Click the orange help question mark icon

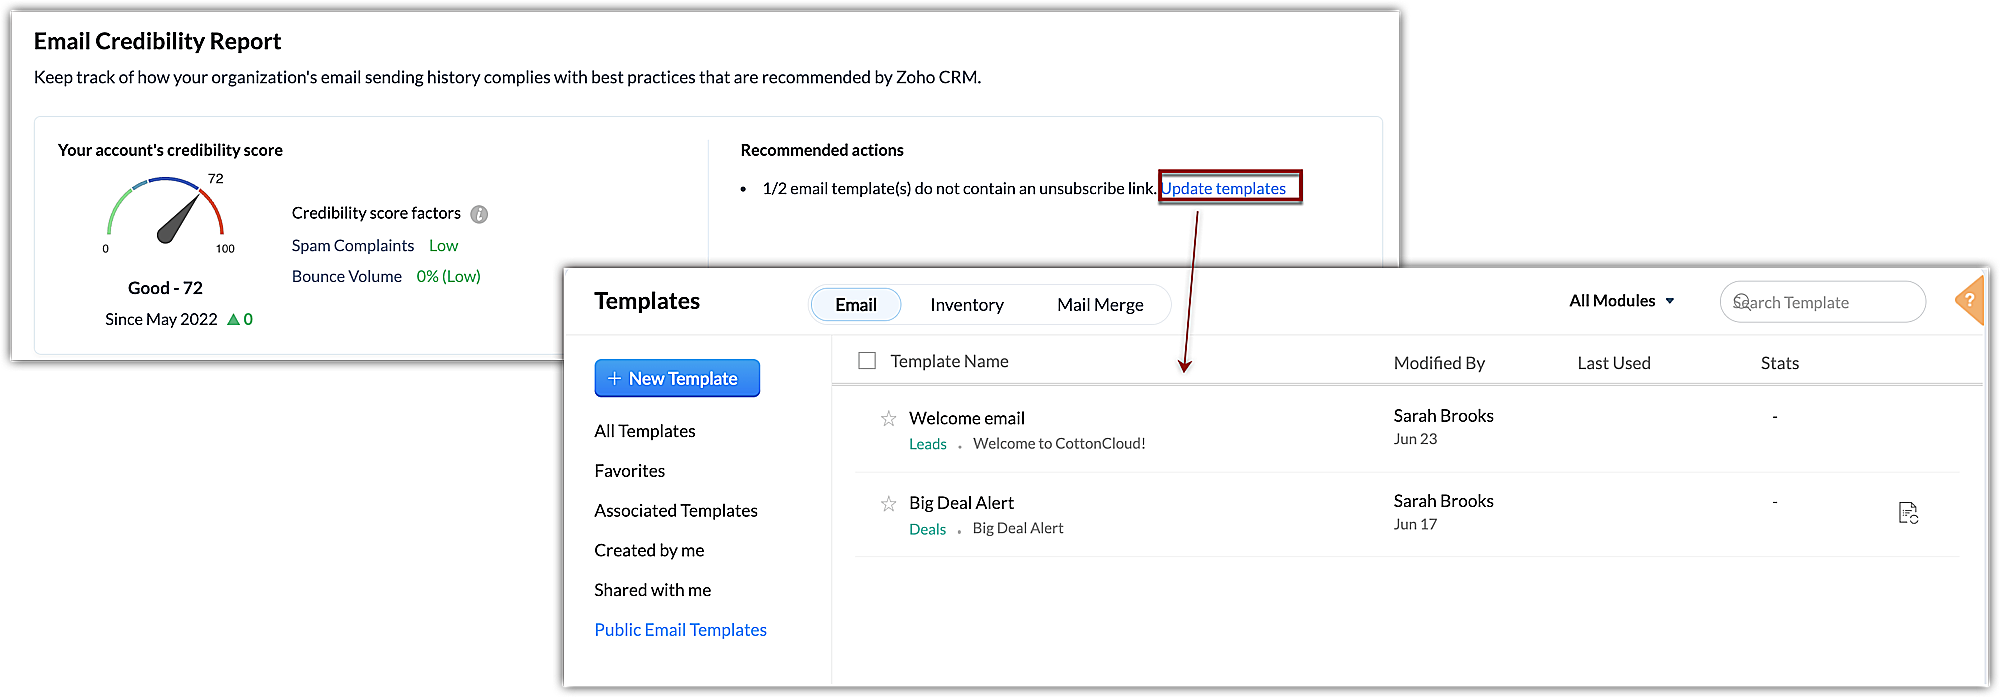tap(1969, 300)
